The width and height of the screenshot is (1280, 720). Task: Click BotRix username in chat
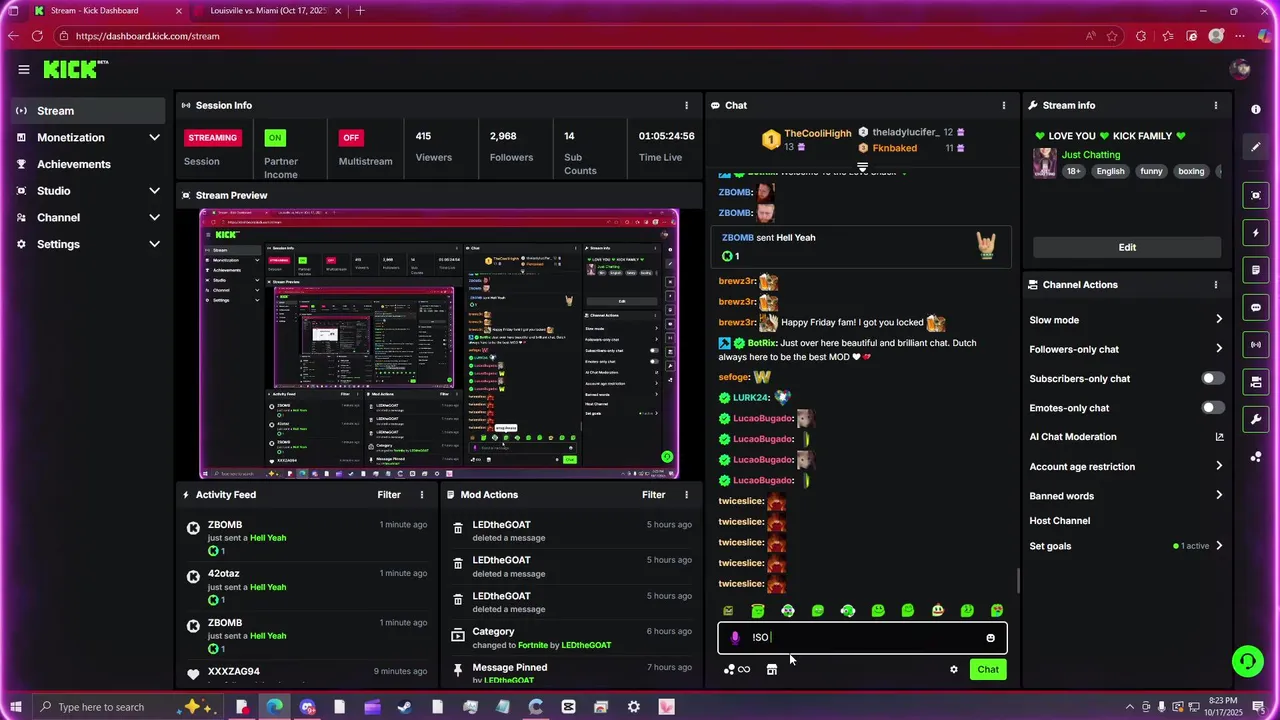[x=762, y=343]
